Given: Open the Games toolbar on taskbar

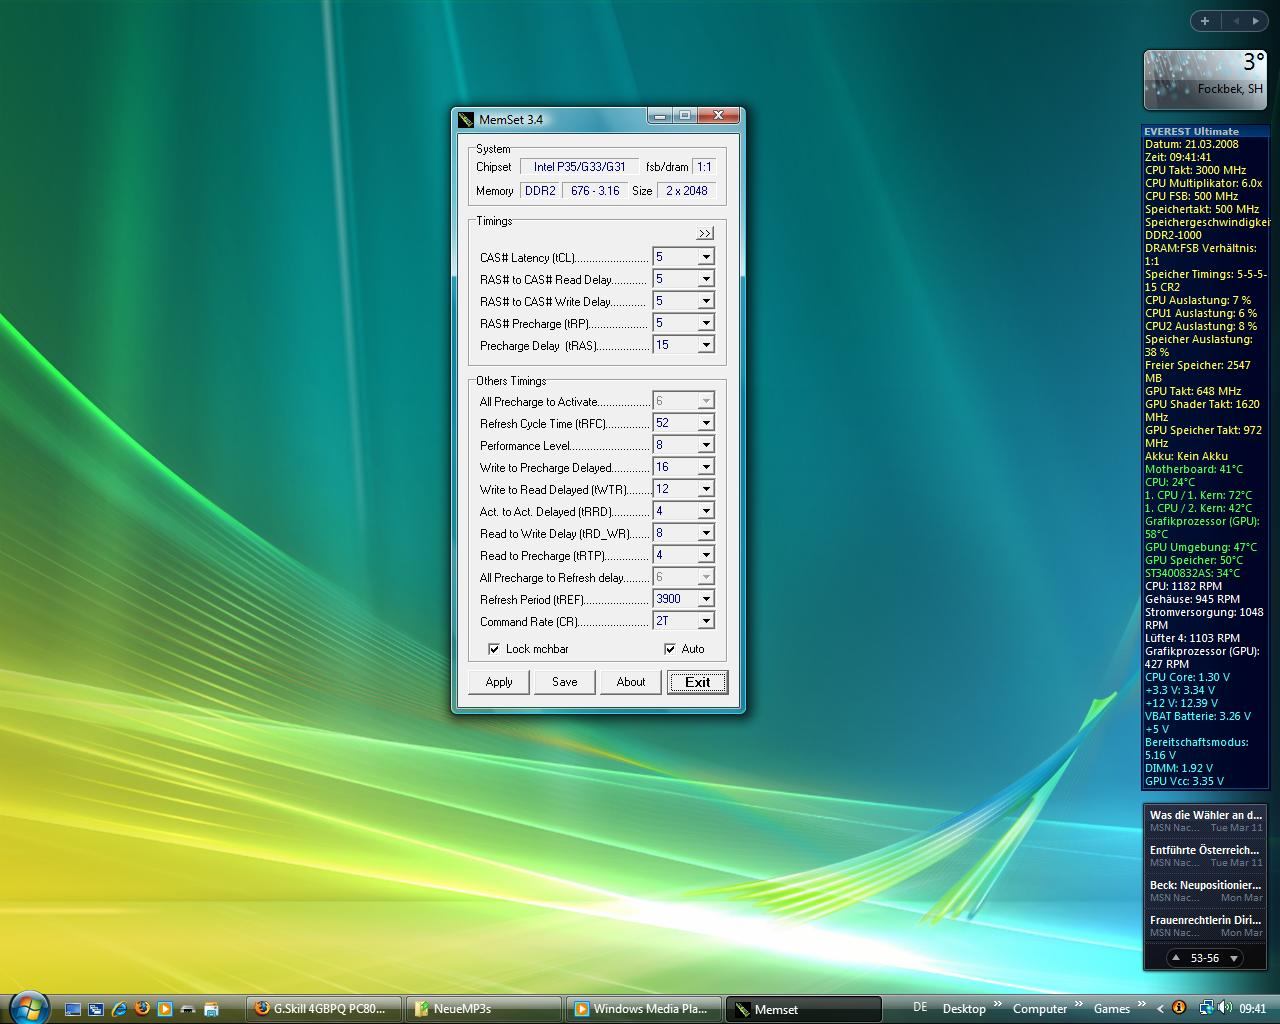Looking at the screenshot, I should pos(1112,1009).
